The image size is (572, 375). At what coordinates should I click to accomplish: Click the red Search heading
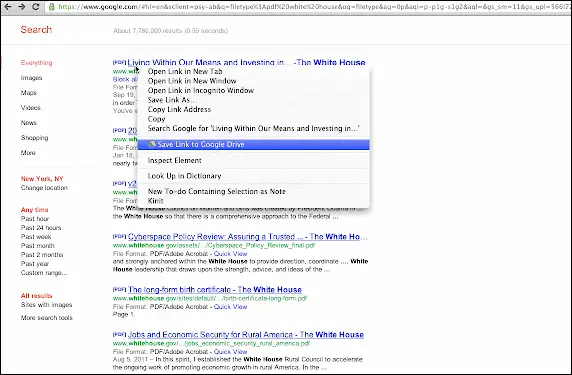[x=36, y=30]
